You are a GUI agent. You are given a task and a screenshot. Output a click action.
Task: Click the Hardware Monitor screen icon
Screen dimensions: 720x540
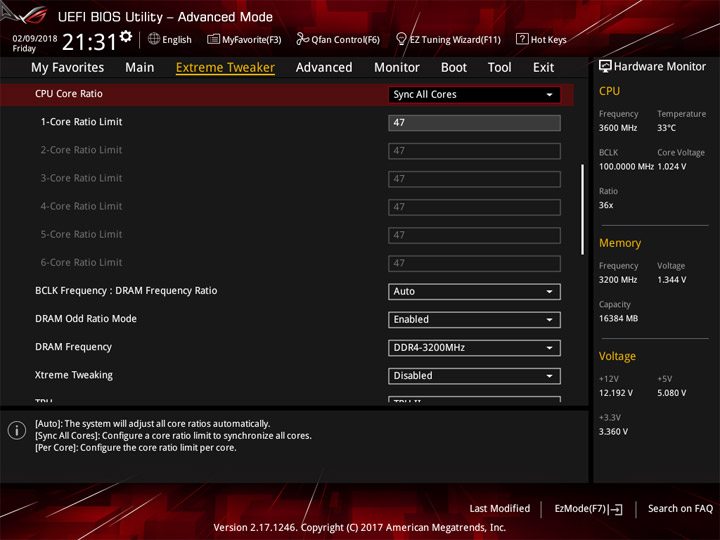click(605, 66)
